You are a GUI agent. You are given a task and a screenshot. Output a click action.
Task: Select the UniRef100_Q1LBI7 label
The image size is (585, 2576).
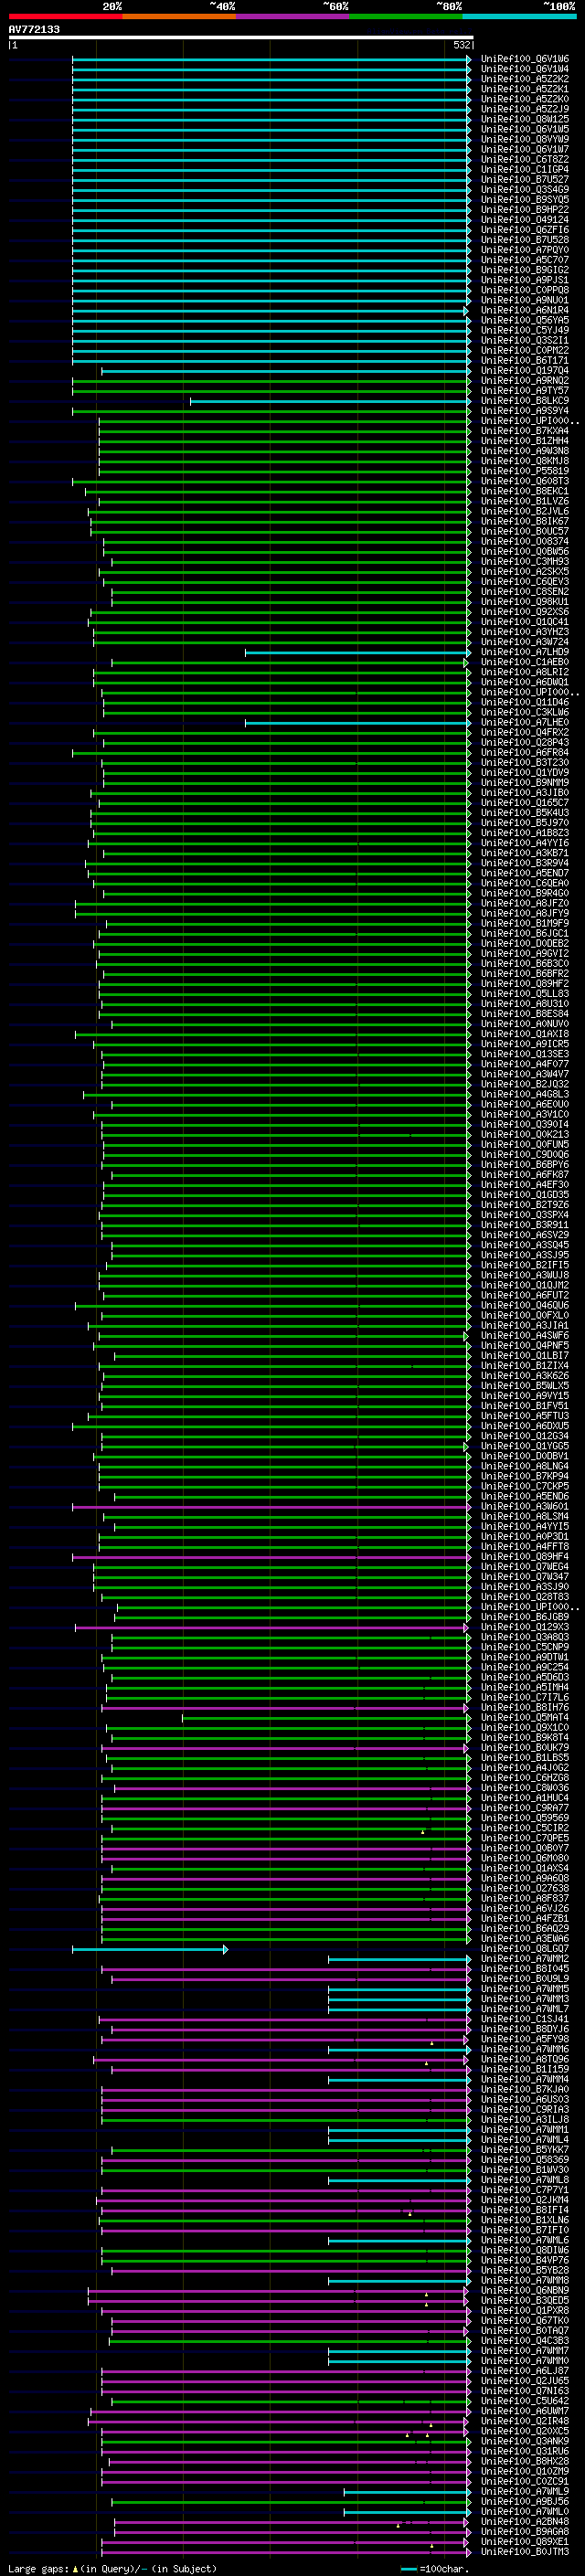coord(524,1355)
